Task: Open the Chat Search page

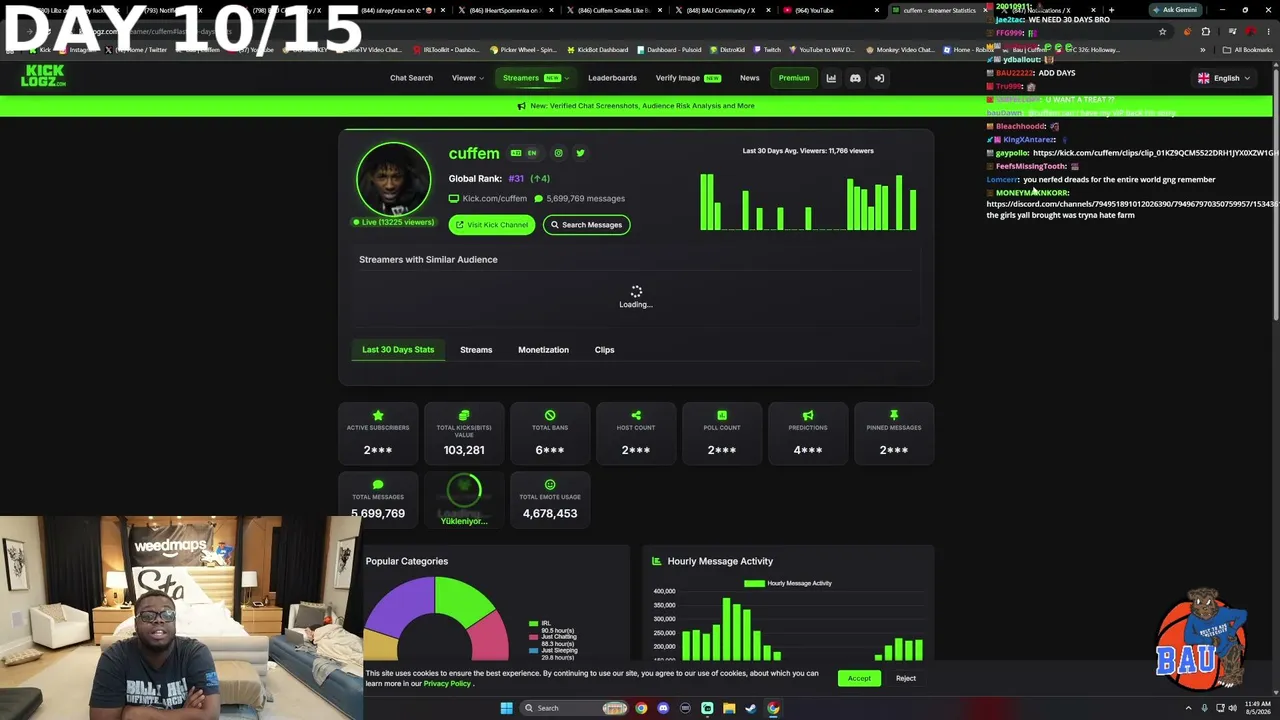Action: pyautogui.click(x=411, y=78)
